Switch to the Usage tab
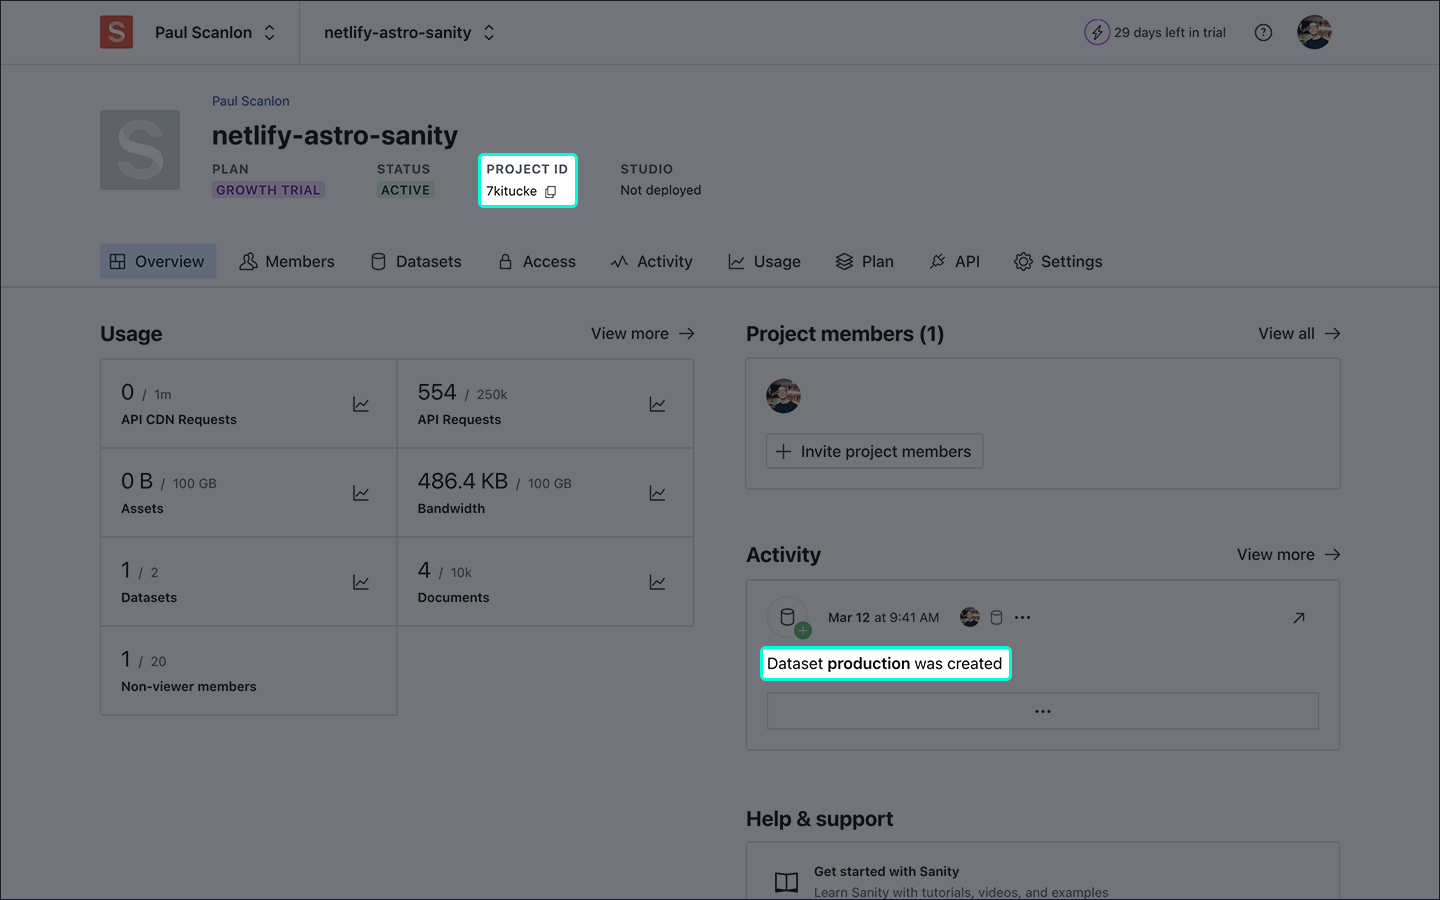Screen dimensions: 1440x900 coord(765,261)
